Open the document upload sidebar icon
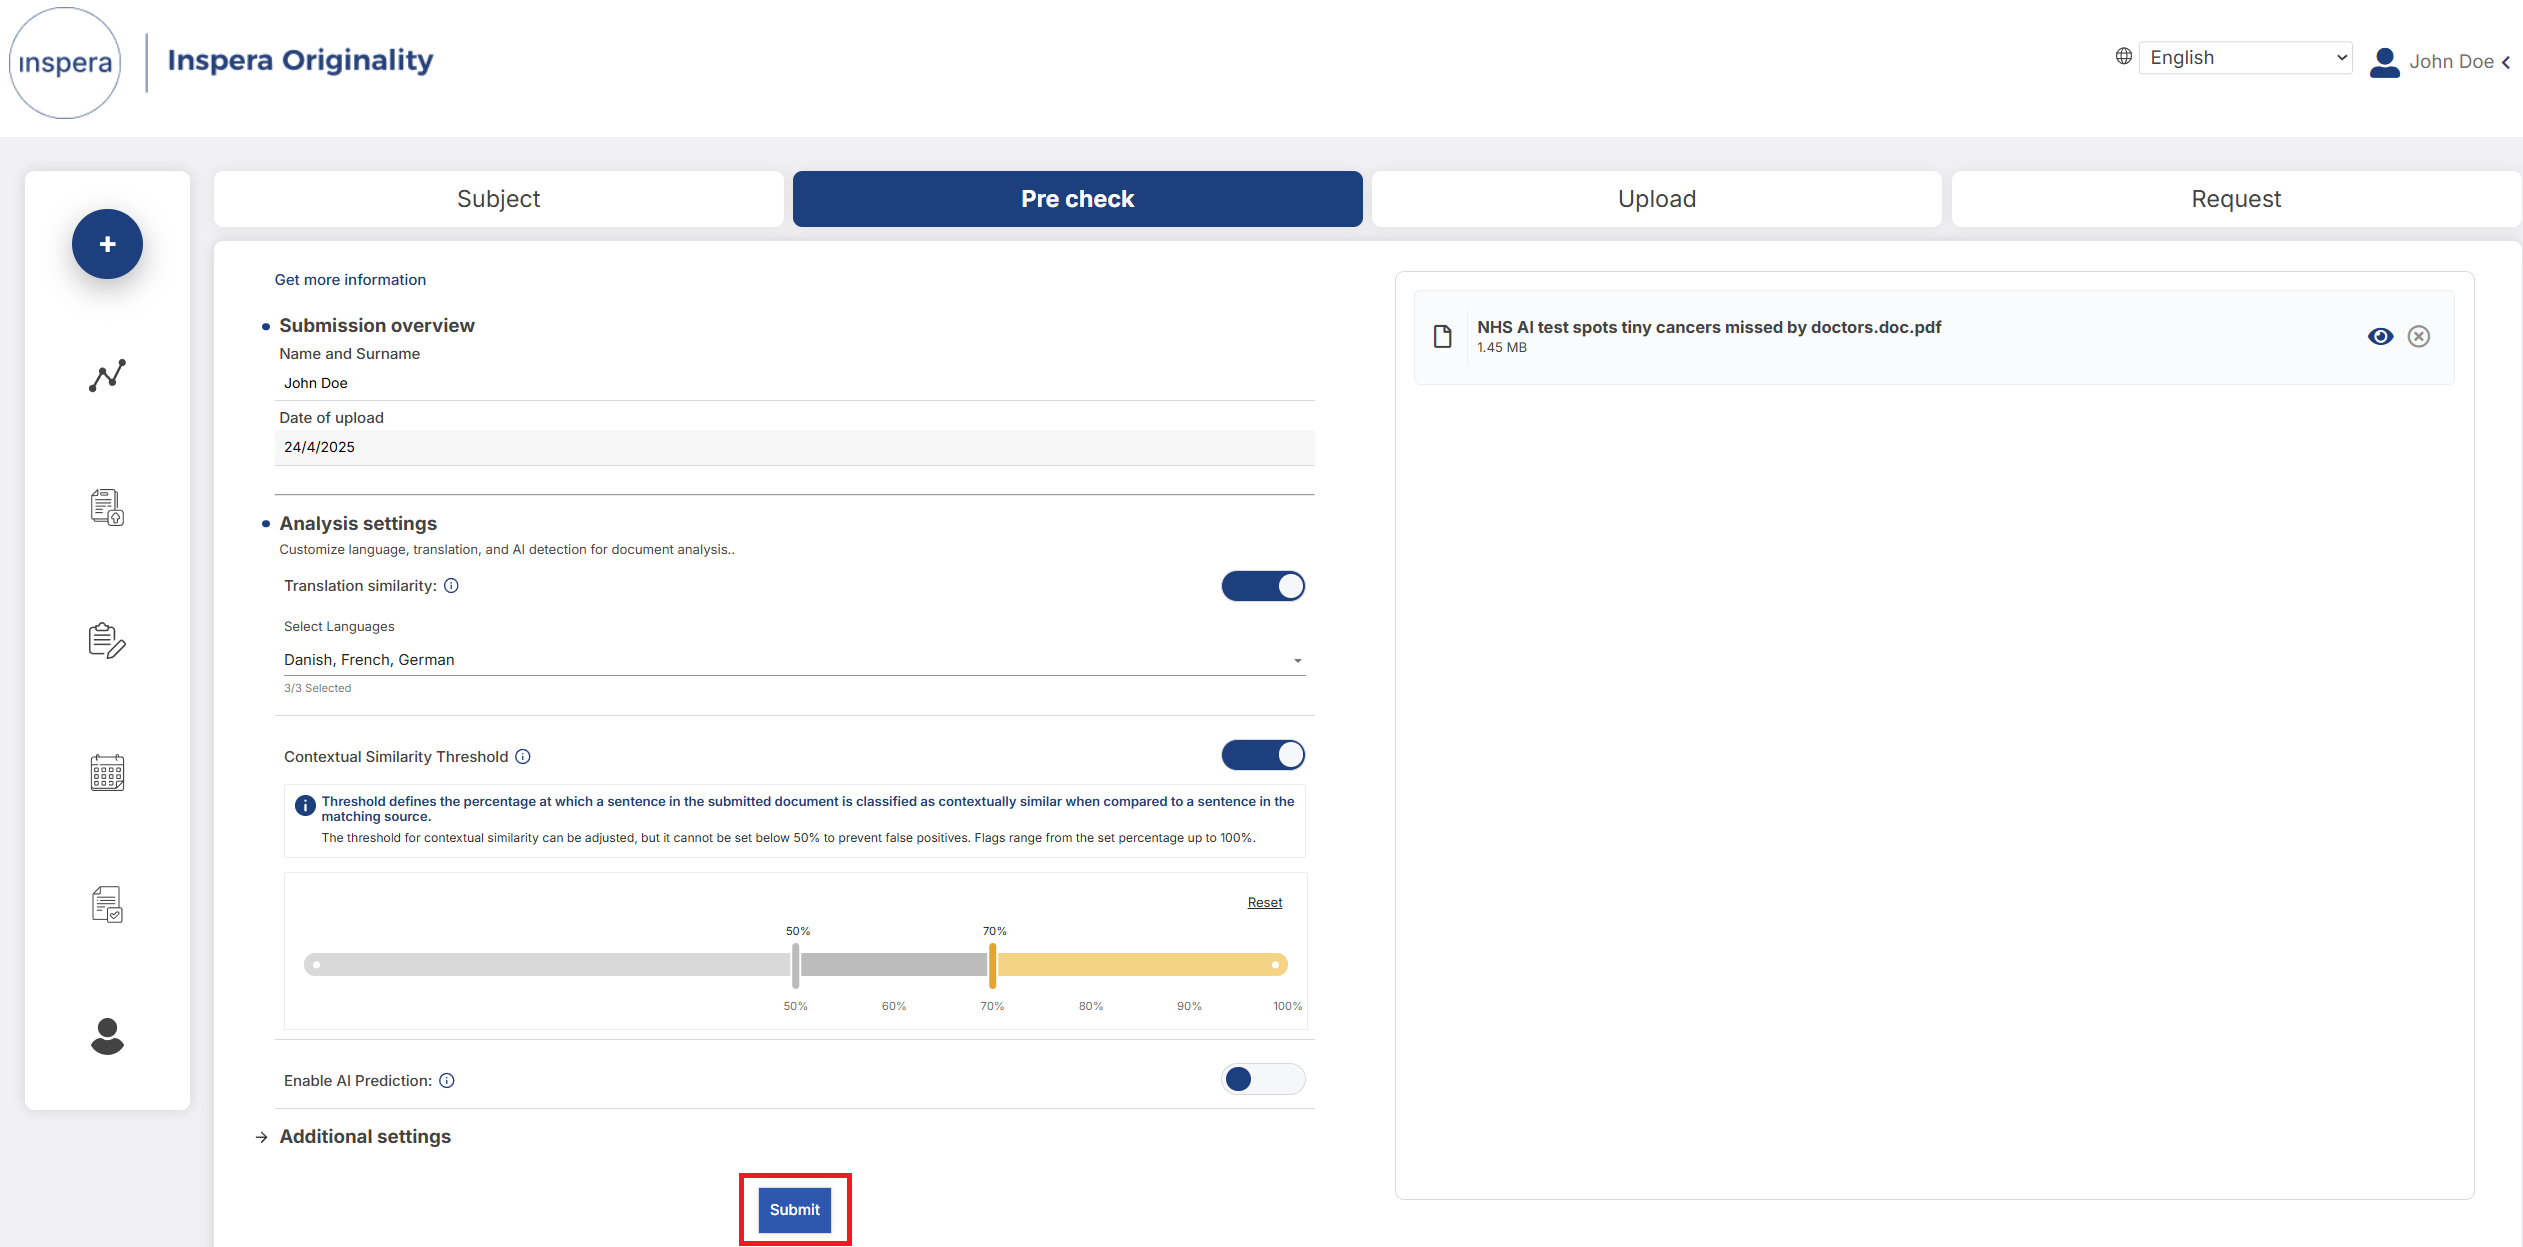The height and width of the screenshot is (1247, 2523). click(107, 507)
